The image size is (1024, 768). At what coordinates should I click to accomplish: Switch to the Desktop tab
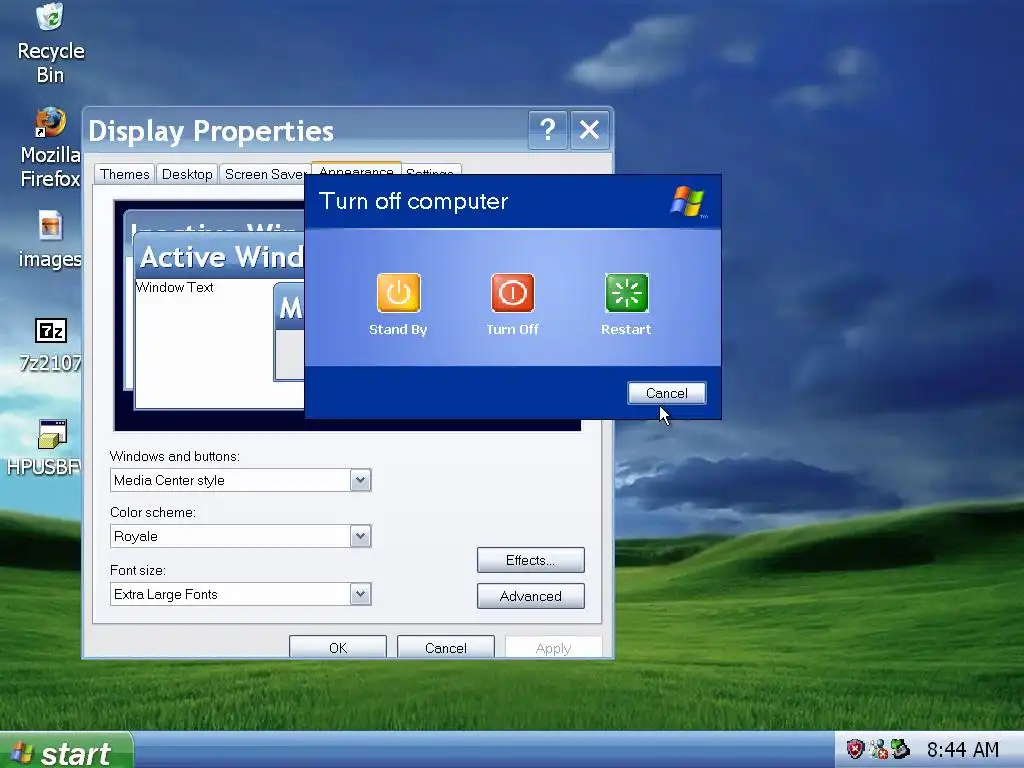(187, 174)
